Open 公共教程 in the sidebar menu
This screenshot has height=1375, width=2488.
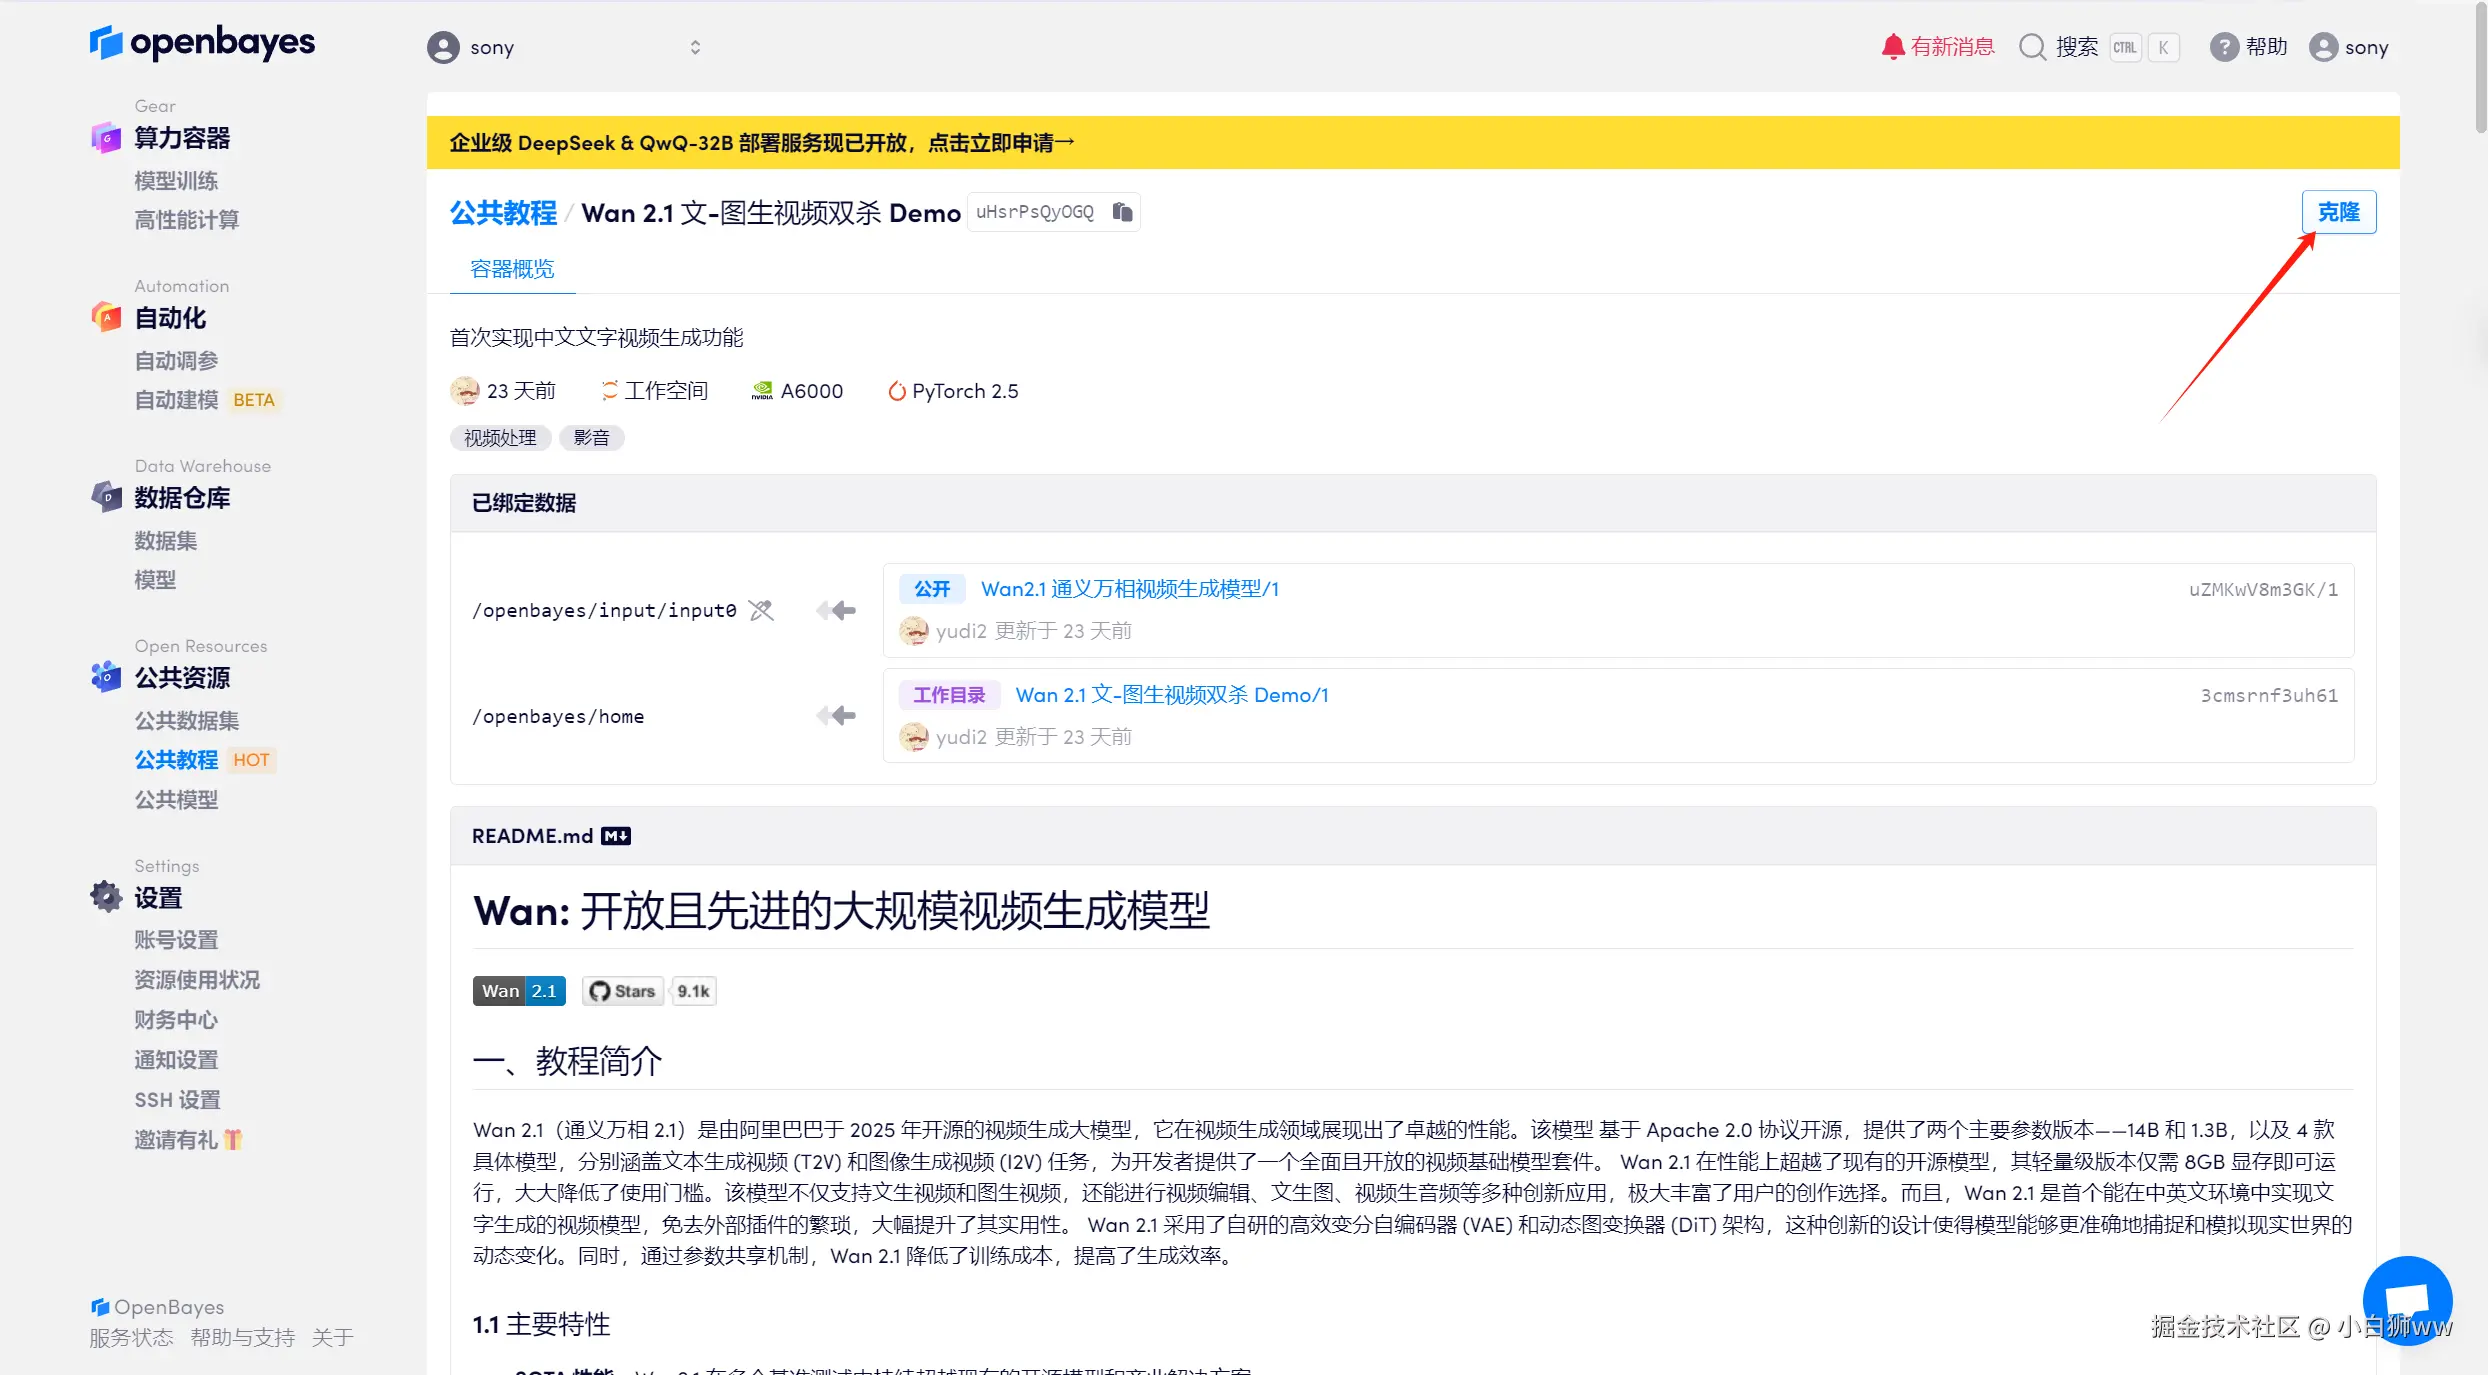tap(176, 760)
